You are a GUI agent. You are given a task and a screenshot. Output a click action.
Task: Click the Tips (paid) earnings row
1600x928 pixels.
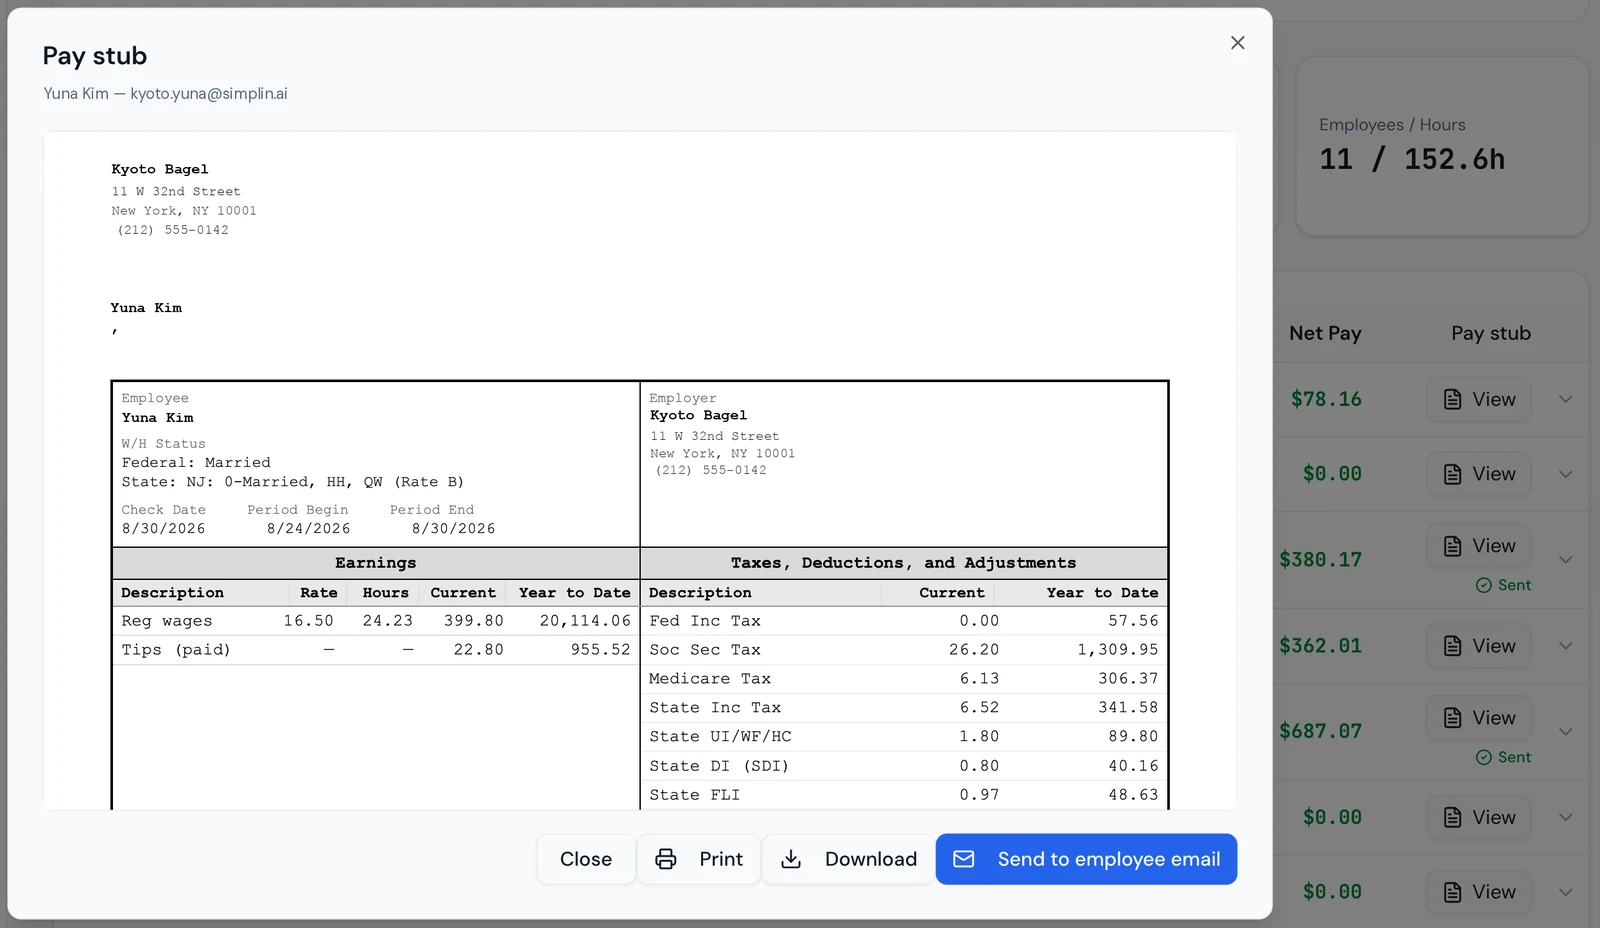[x=376, y=650]
